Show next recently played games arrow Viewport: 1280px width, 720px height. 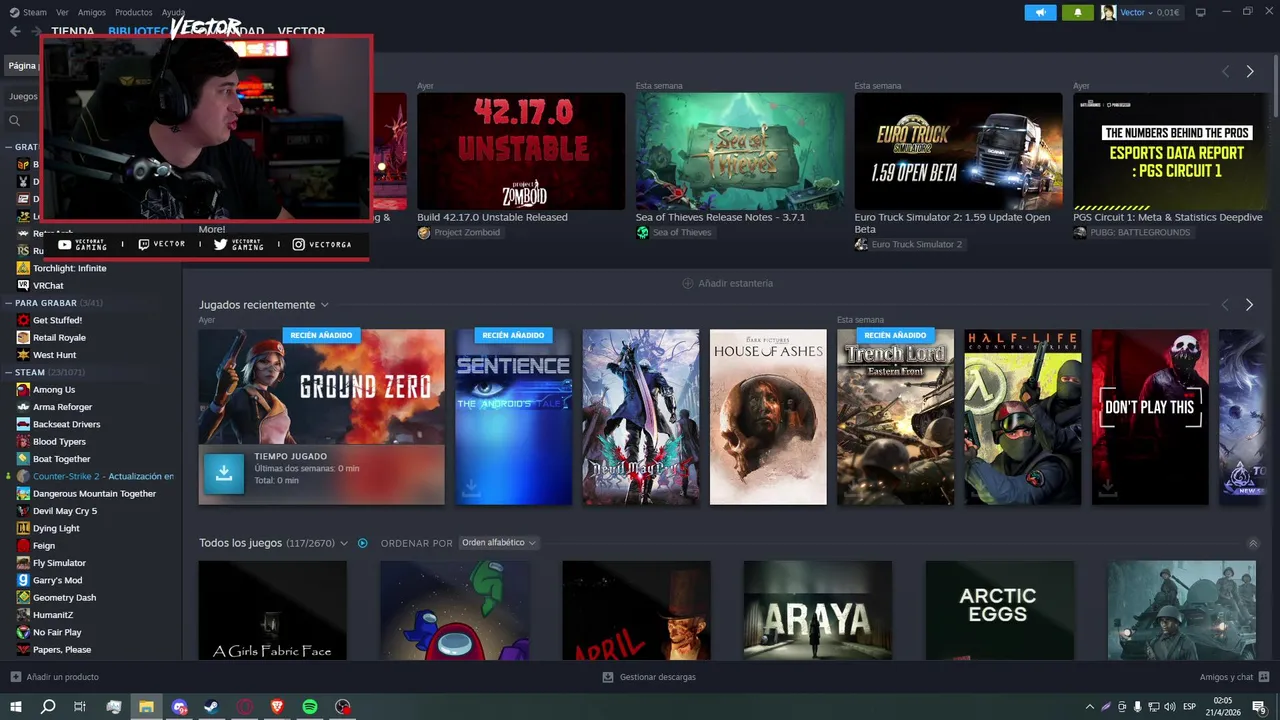[x=1249, y=304]
